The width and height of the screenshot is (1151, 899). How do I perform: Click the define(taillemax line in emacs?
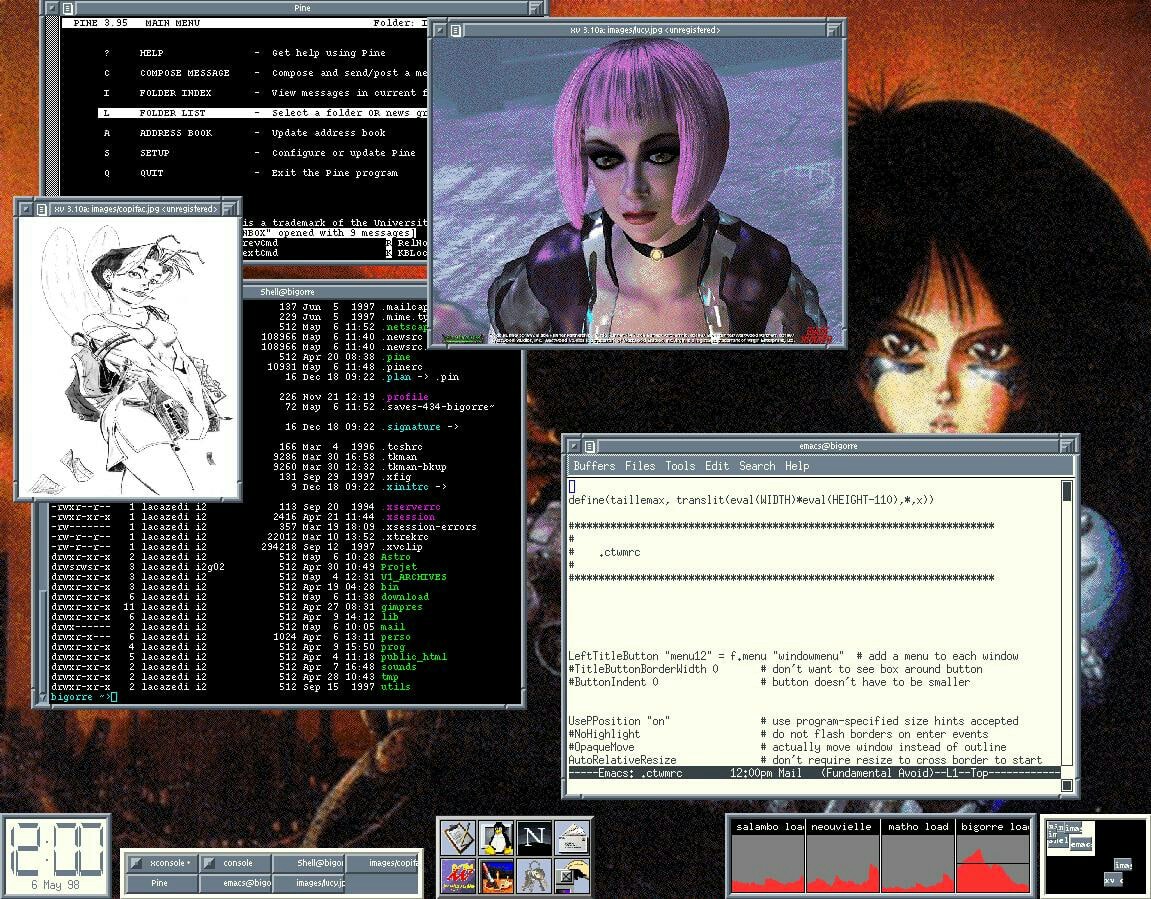751,500
